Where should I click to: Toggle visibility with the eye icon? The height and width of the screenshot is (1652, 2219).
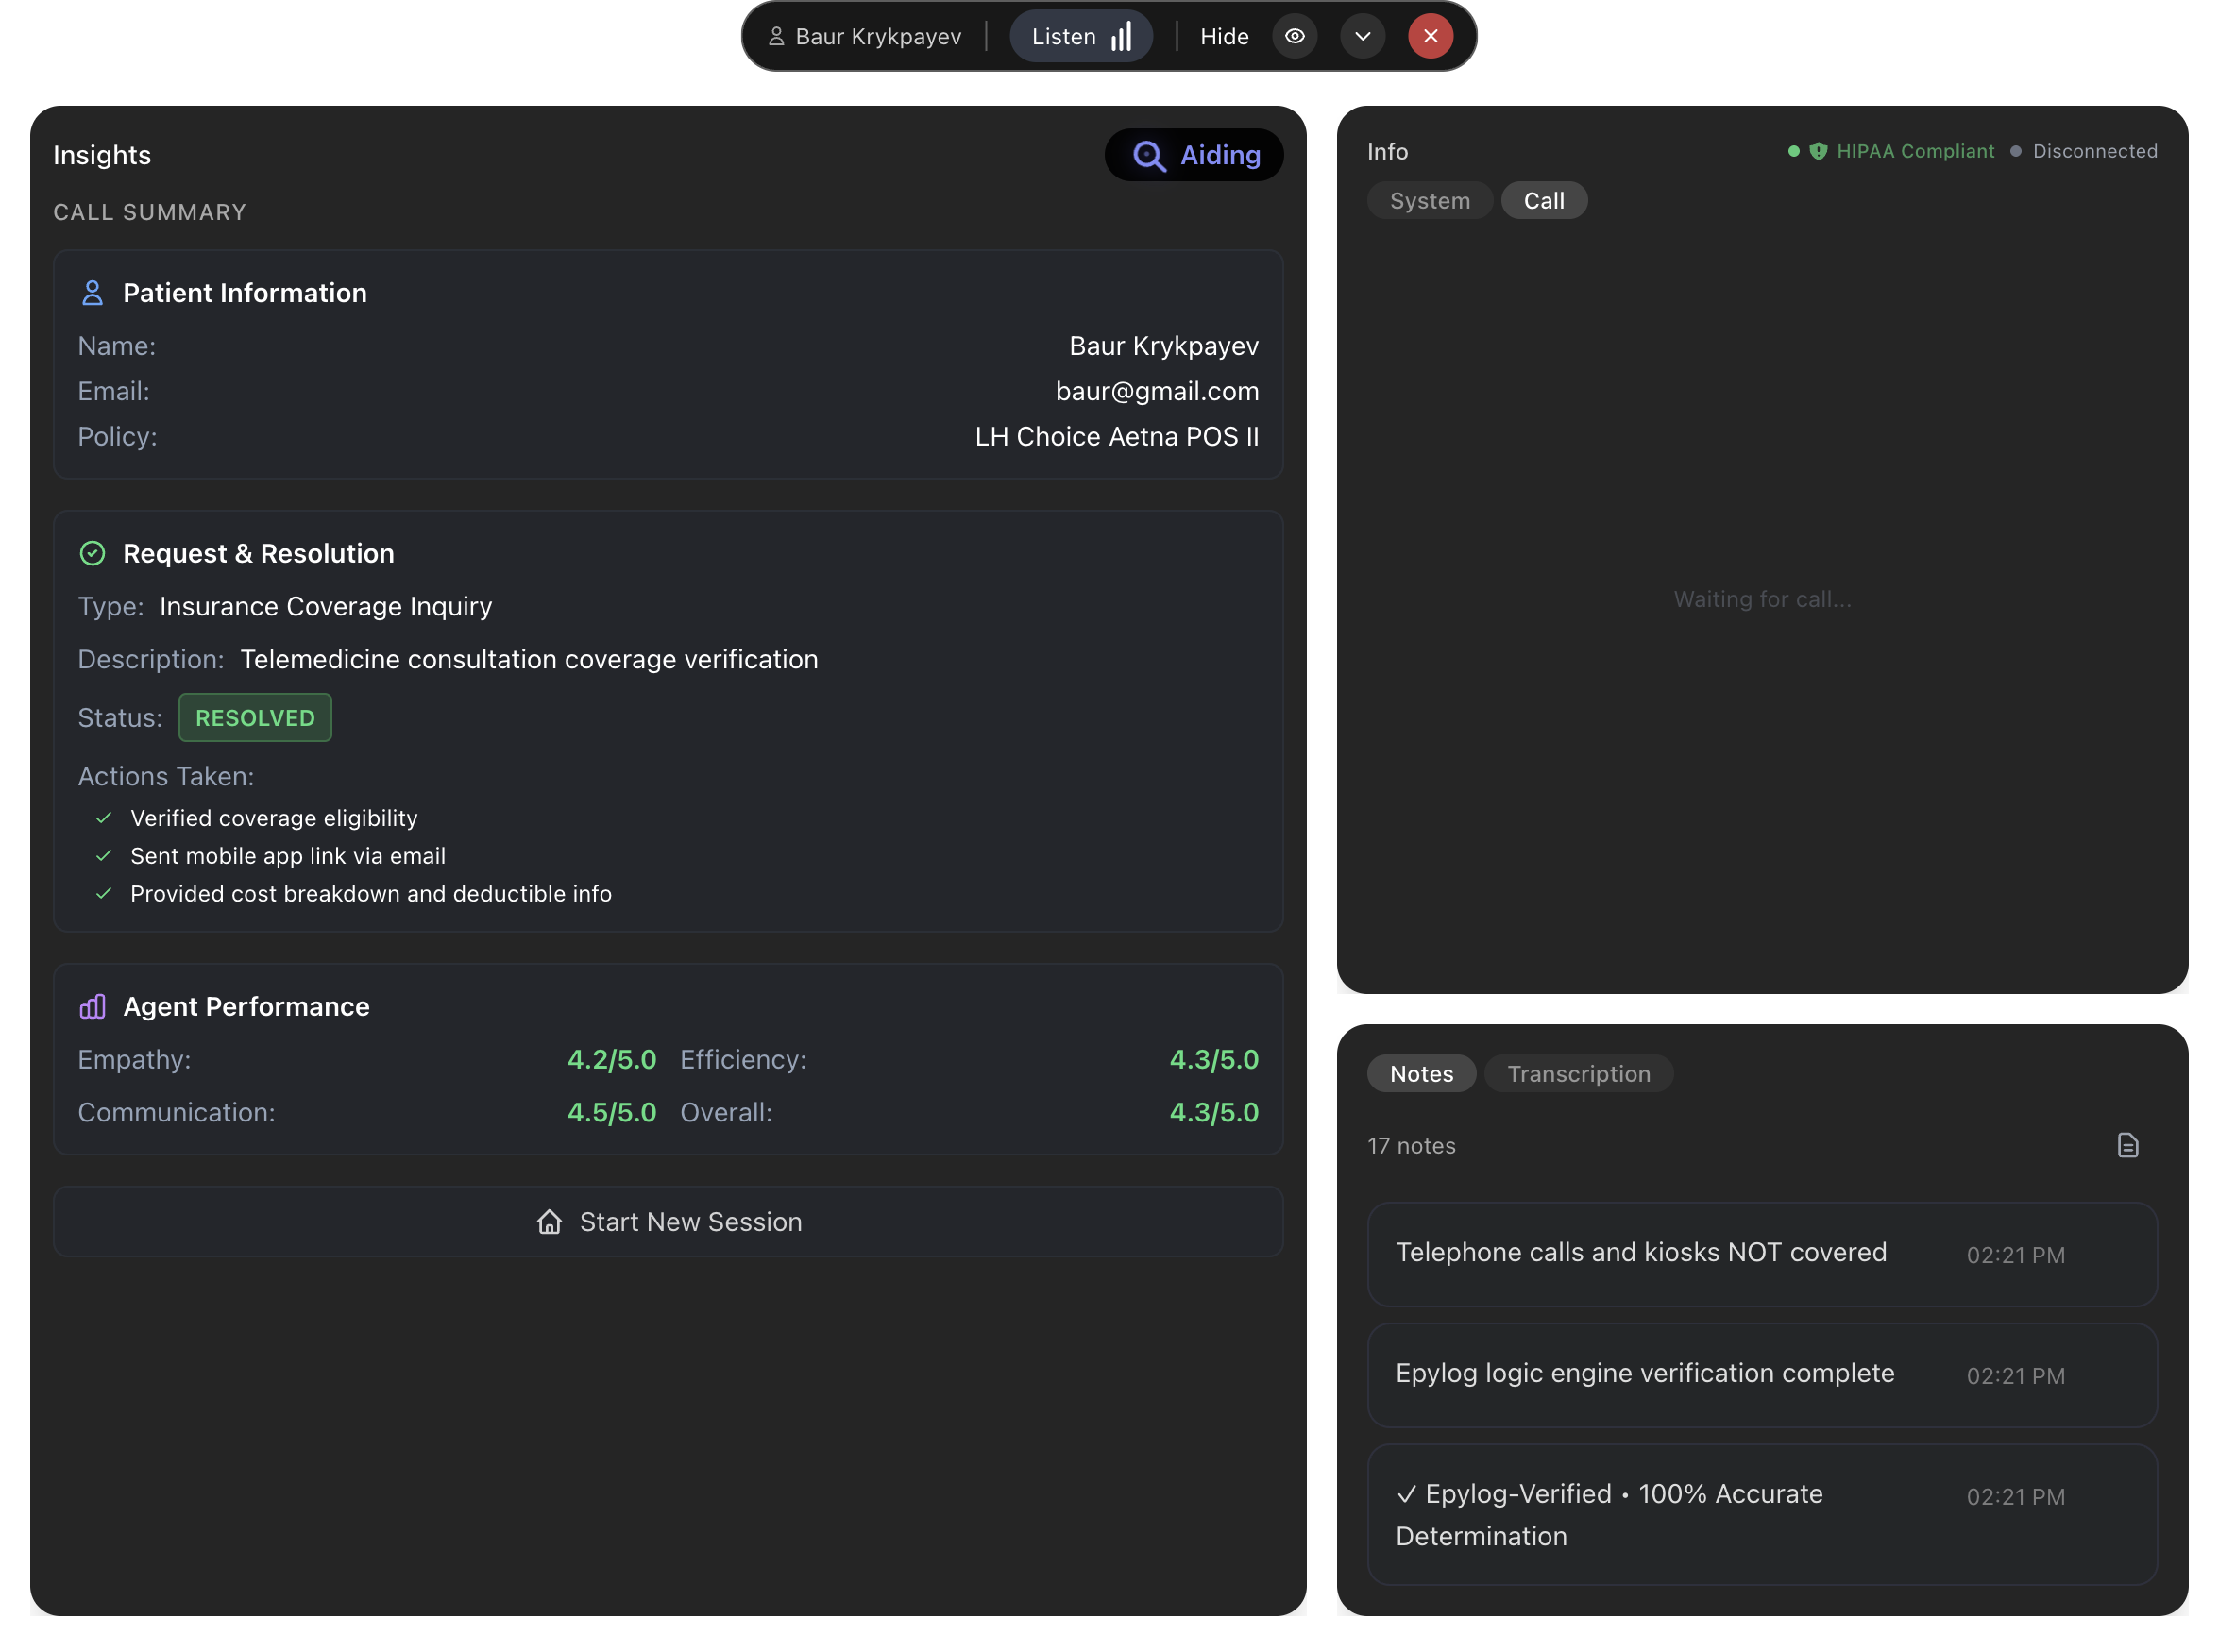[x=1294, y=36]
